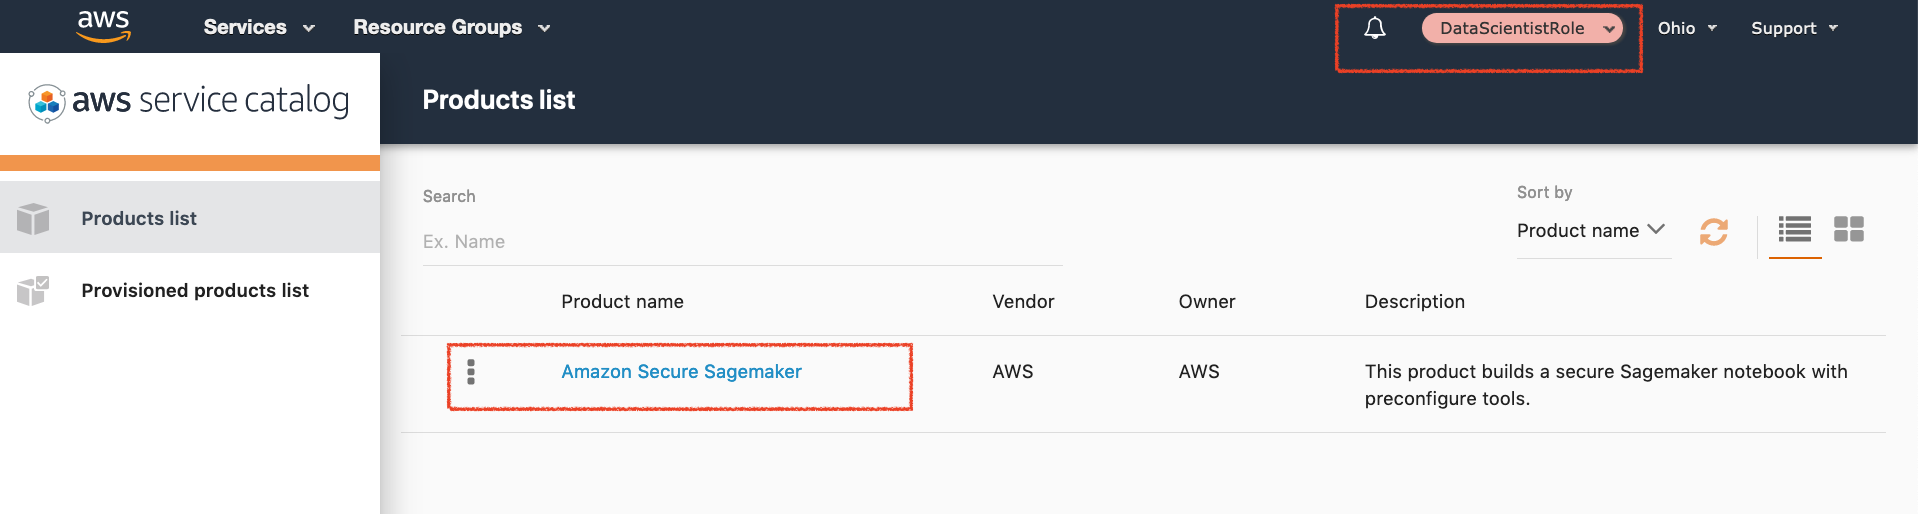Expand the Services dropdown menu
Viewport: 1918px width, 514px height.
[259, 27]
